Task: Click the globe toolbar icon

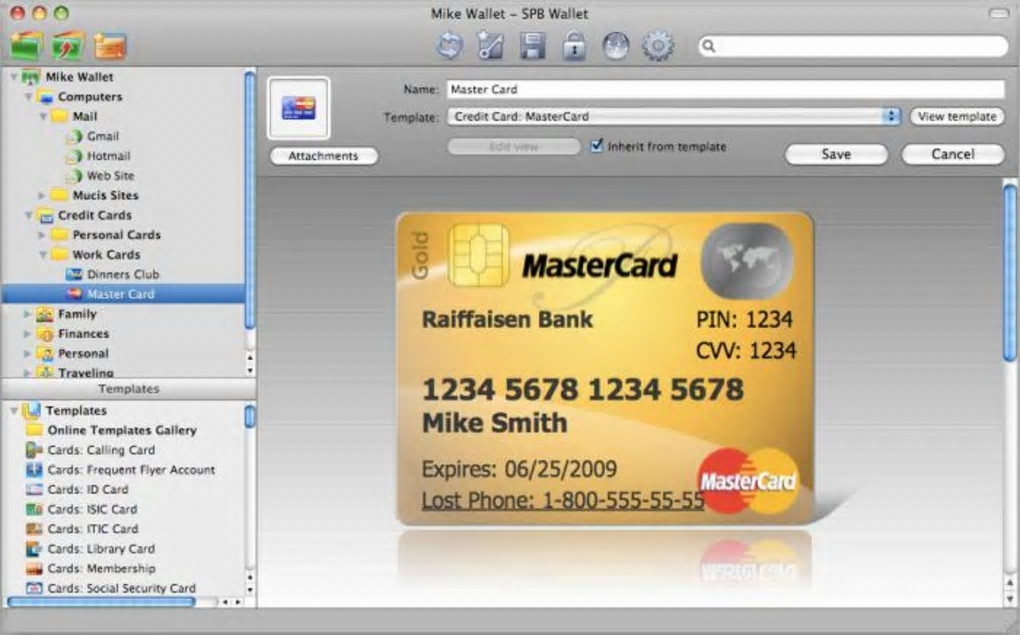Action: pyautogui.click(x=615, y=47)
